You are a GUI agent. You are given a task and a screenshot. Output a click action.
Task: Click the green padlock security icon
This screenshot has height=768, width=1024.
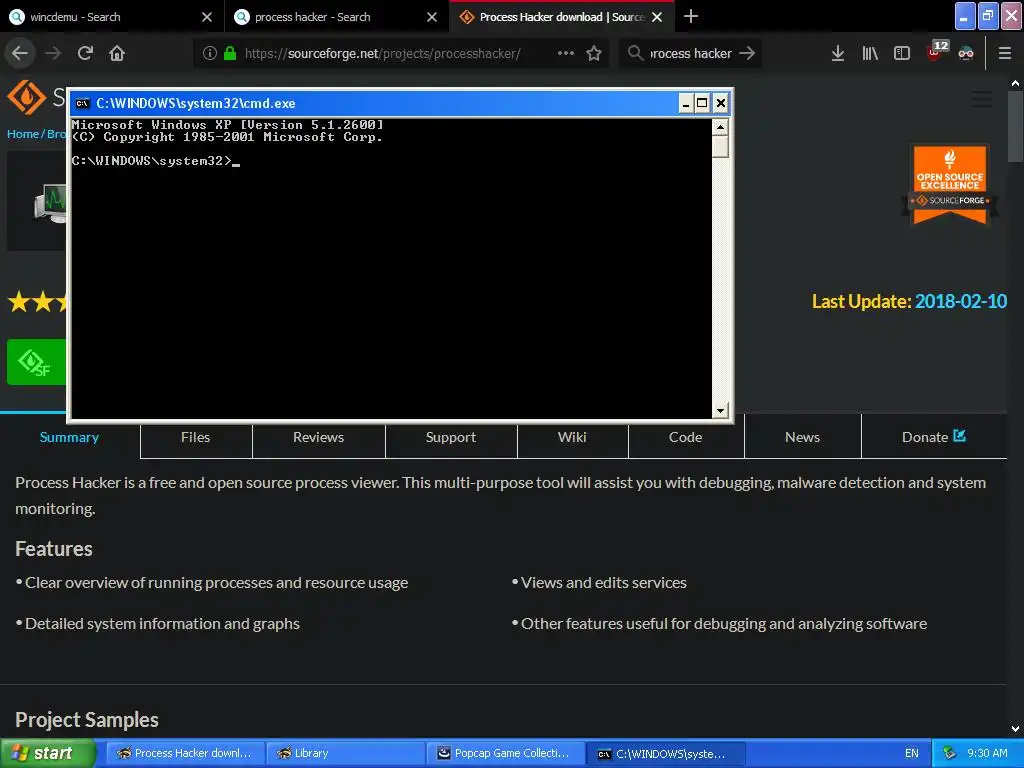(x=230, y=53)
